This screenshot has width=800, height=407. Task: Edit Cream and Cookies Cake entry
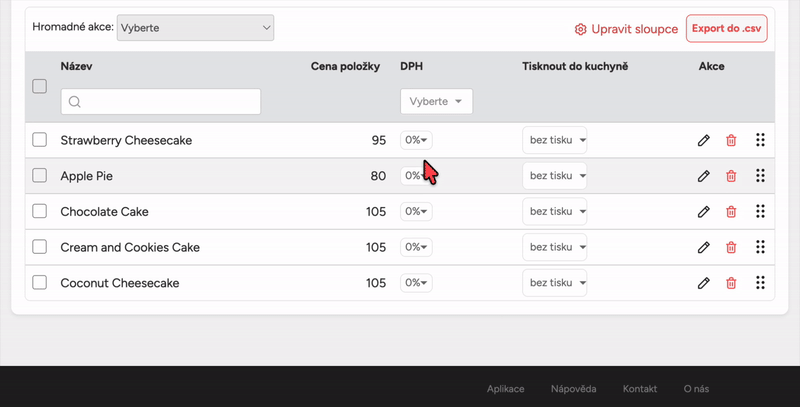[704, 247]
